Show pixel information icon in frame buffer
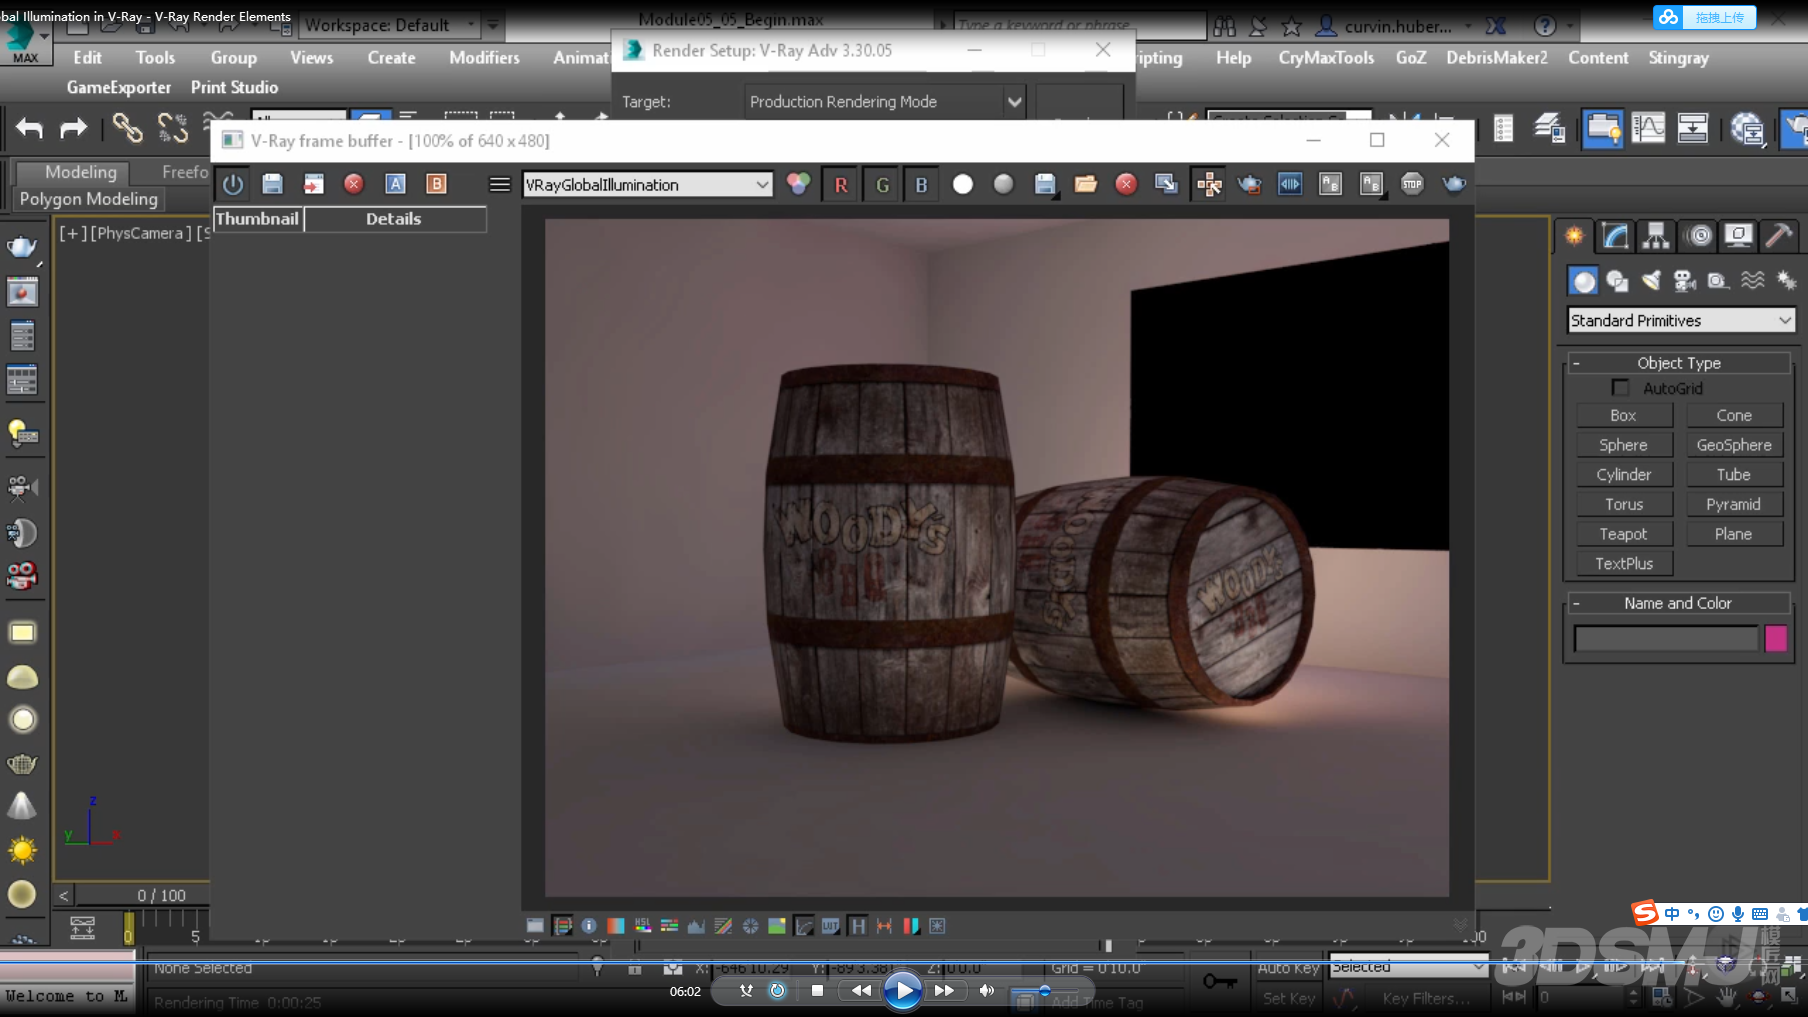 [589, 926]
